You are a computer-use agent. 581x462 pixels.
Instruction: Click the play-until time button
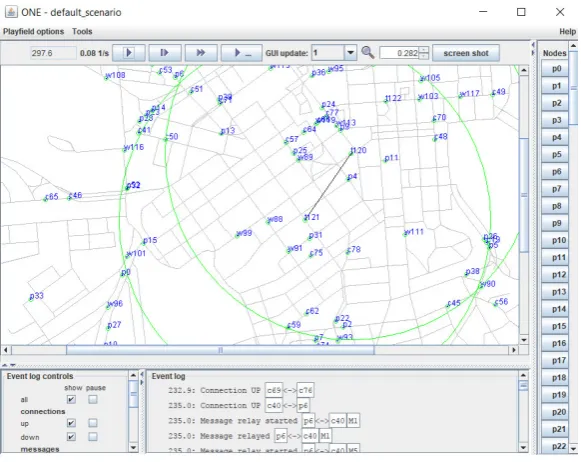pyautogui.click(x=242, y=53)
